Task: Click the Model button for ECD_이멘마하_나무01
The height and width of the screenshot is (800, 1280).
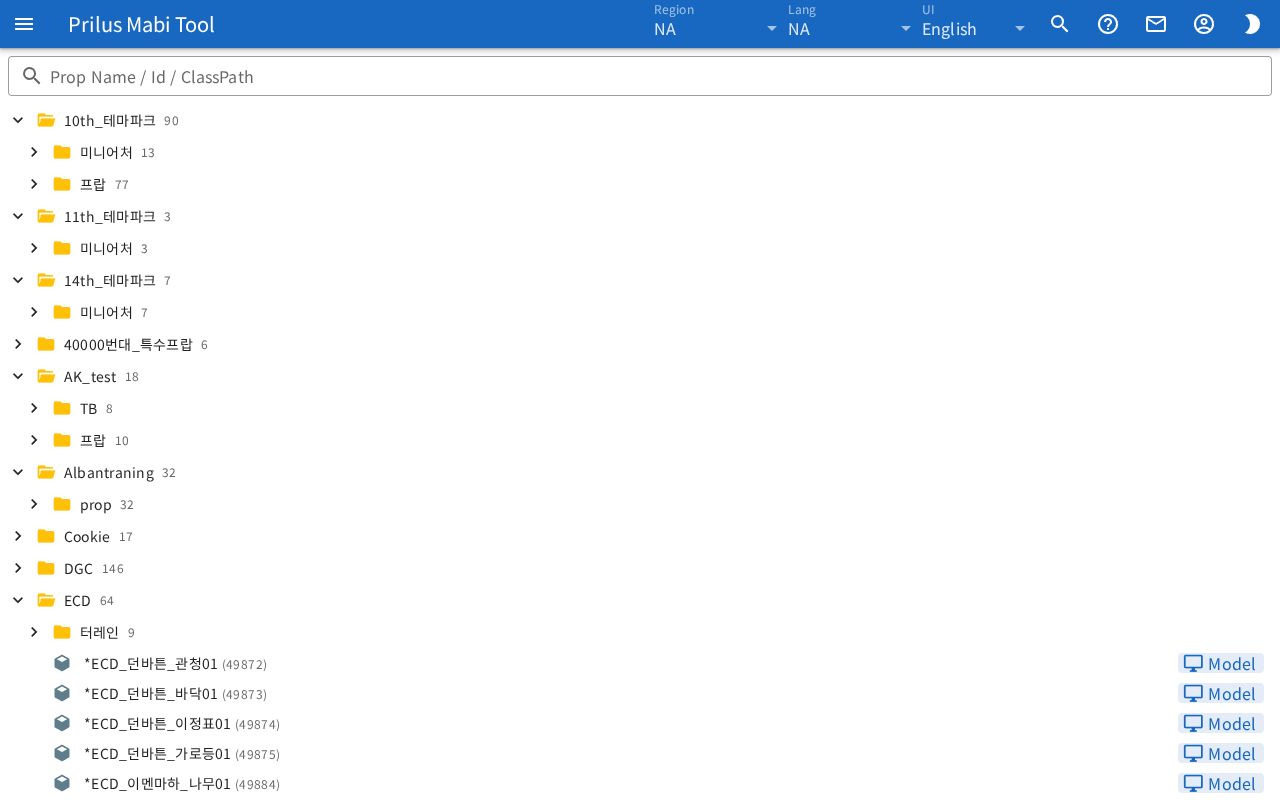Action: pyautogui.click(x=1220, y=783)
